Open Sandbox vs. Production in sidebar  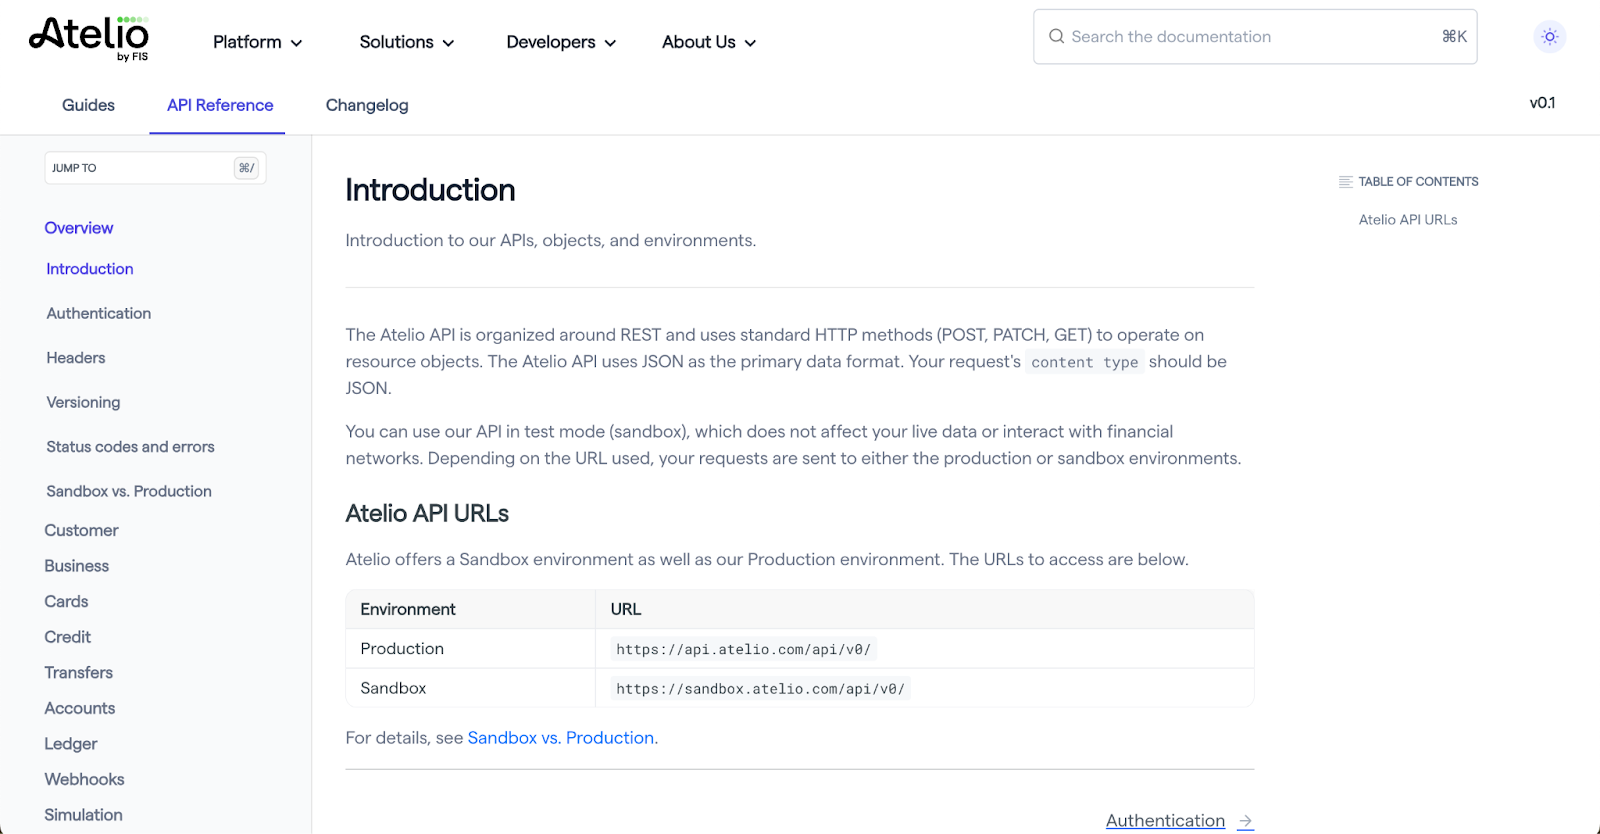point(129,491)
